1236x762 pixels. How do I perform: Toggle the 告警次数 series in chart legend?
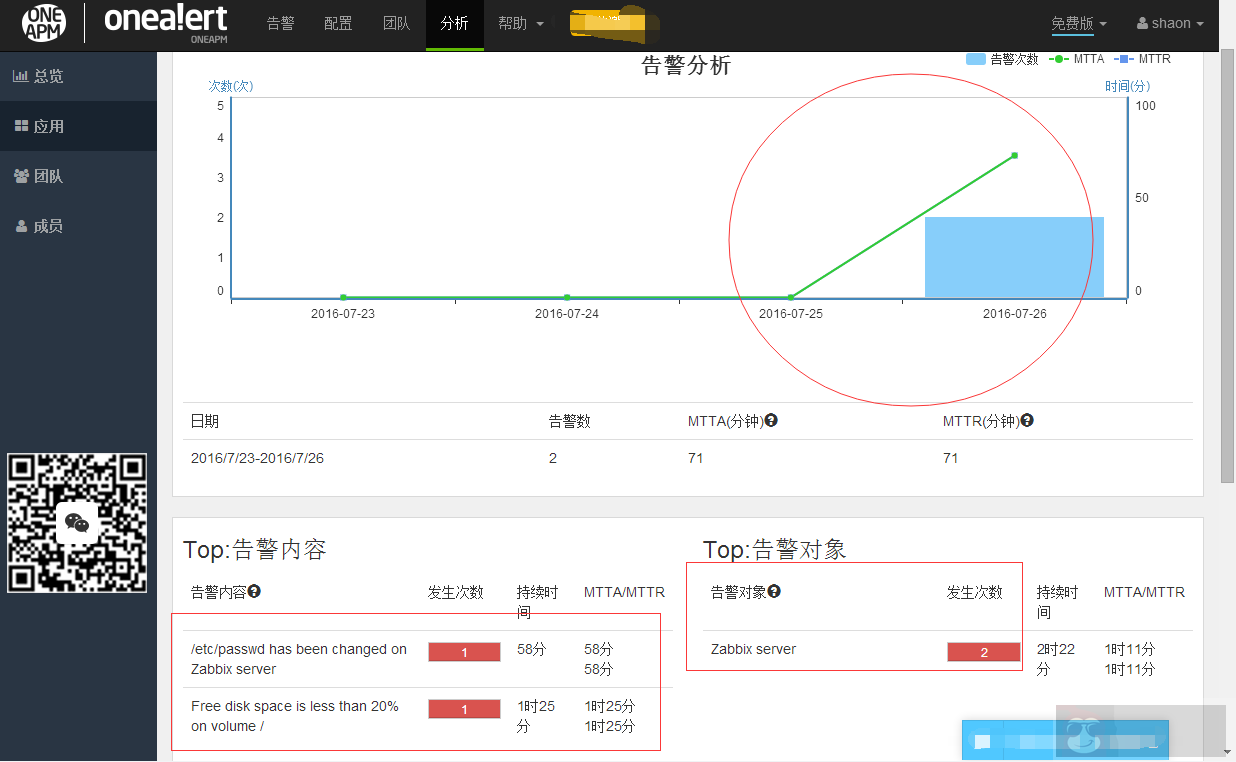[1013, 59]
